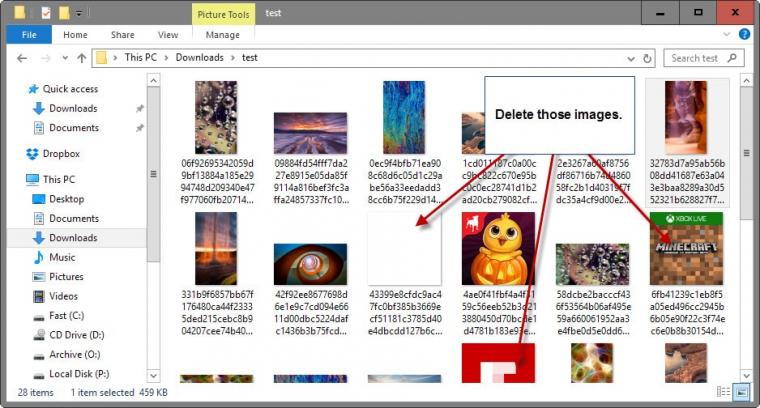The image size is (760, 408).
Task: Expand the ribbon with chevron arrow
Action: tap(726, 34)
